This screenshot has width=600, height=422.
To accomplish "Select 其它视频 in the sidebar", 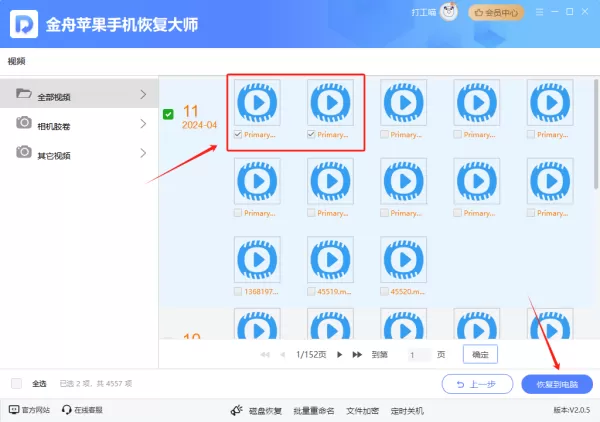I will (x=79, y=153).
